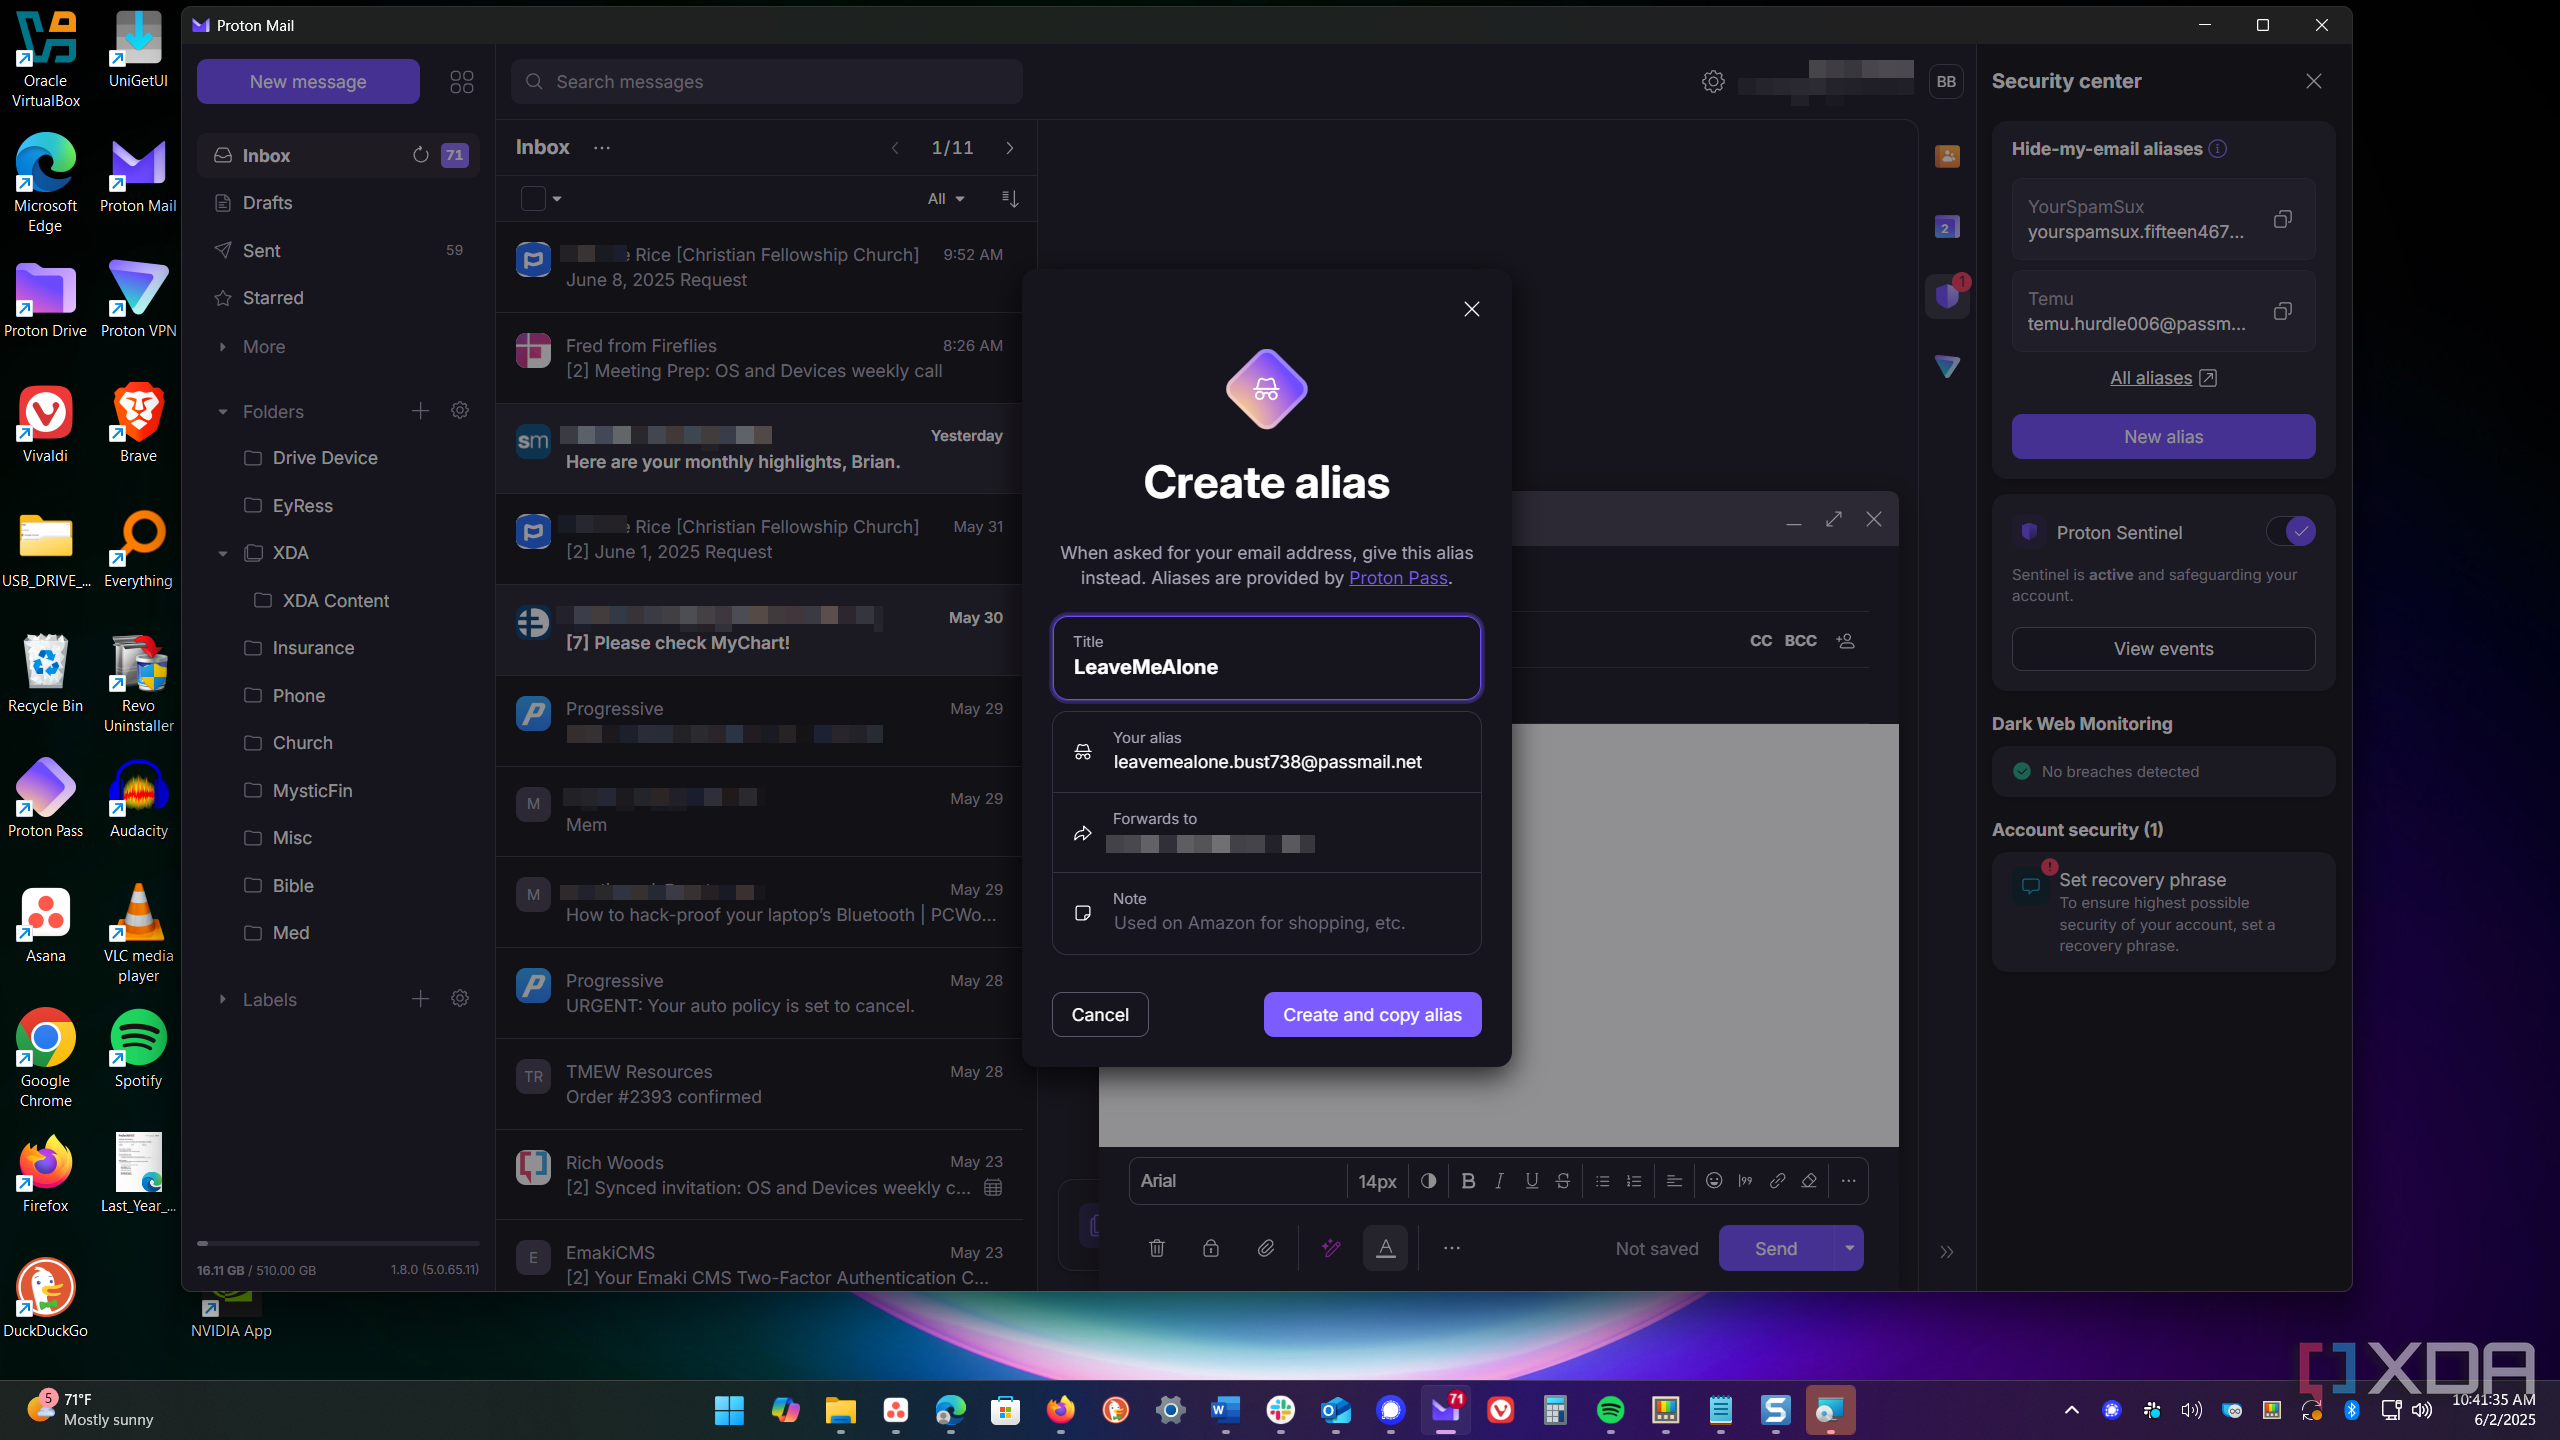2560x1440 pixels.
Task: Cancel the Create alias dialog
Action: pyautogui.click(x=1100, y=1015)
